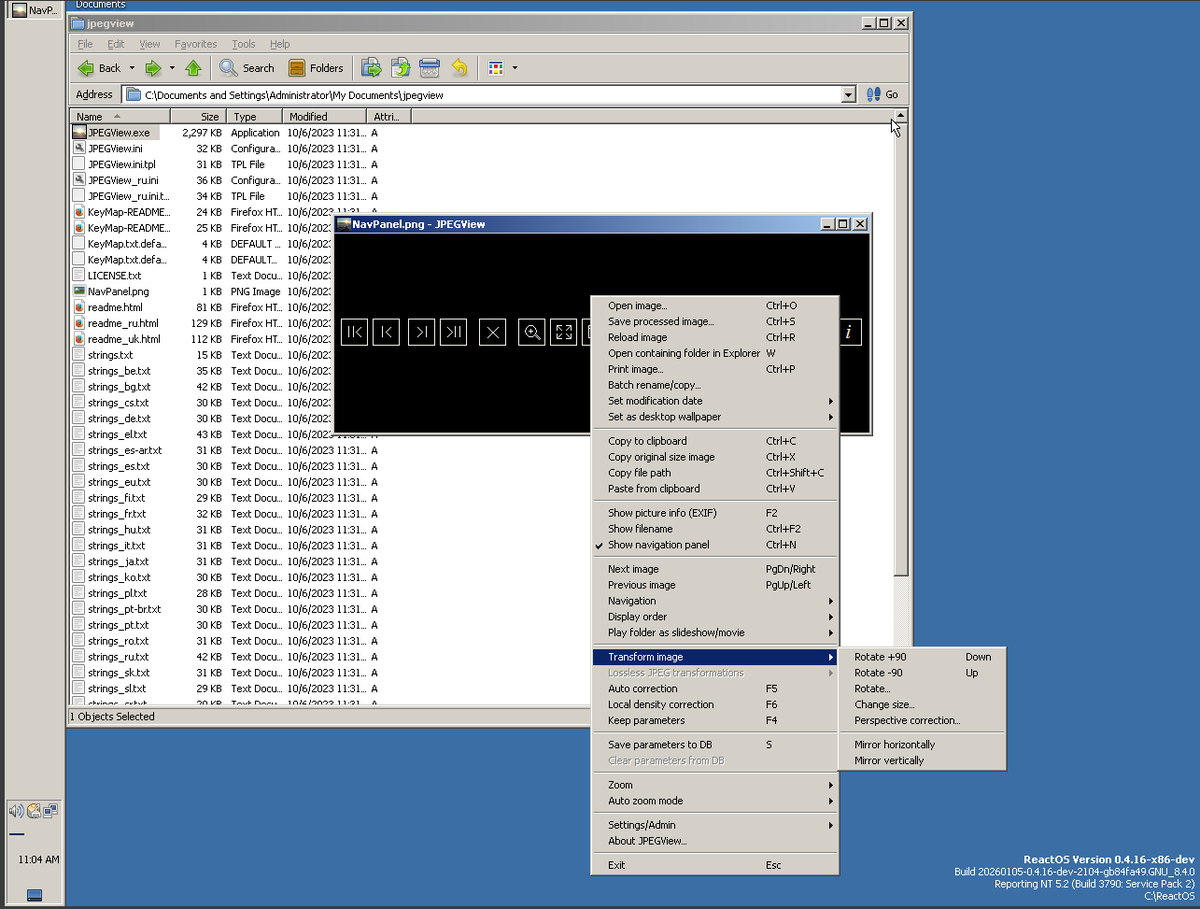Open the Favorites menu in Explorer

pos(195,43)
